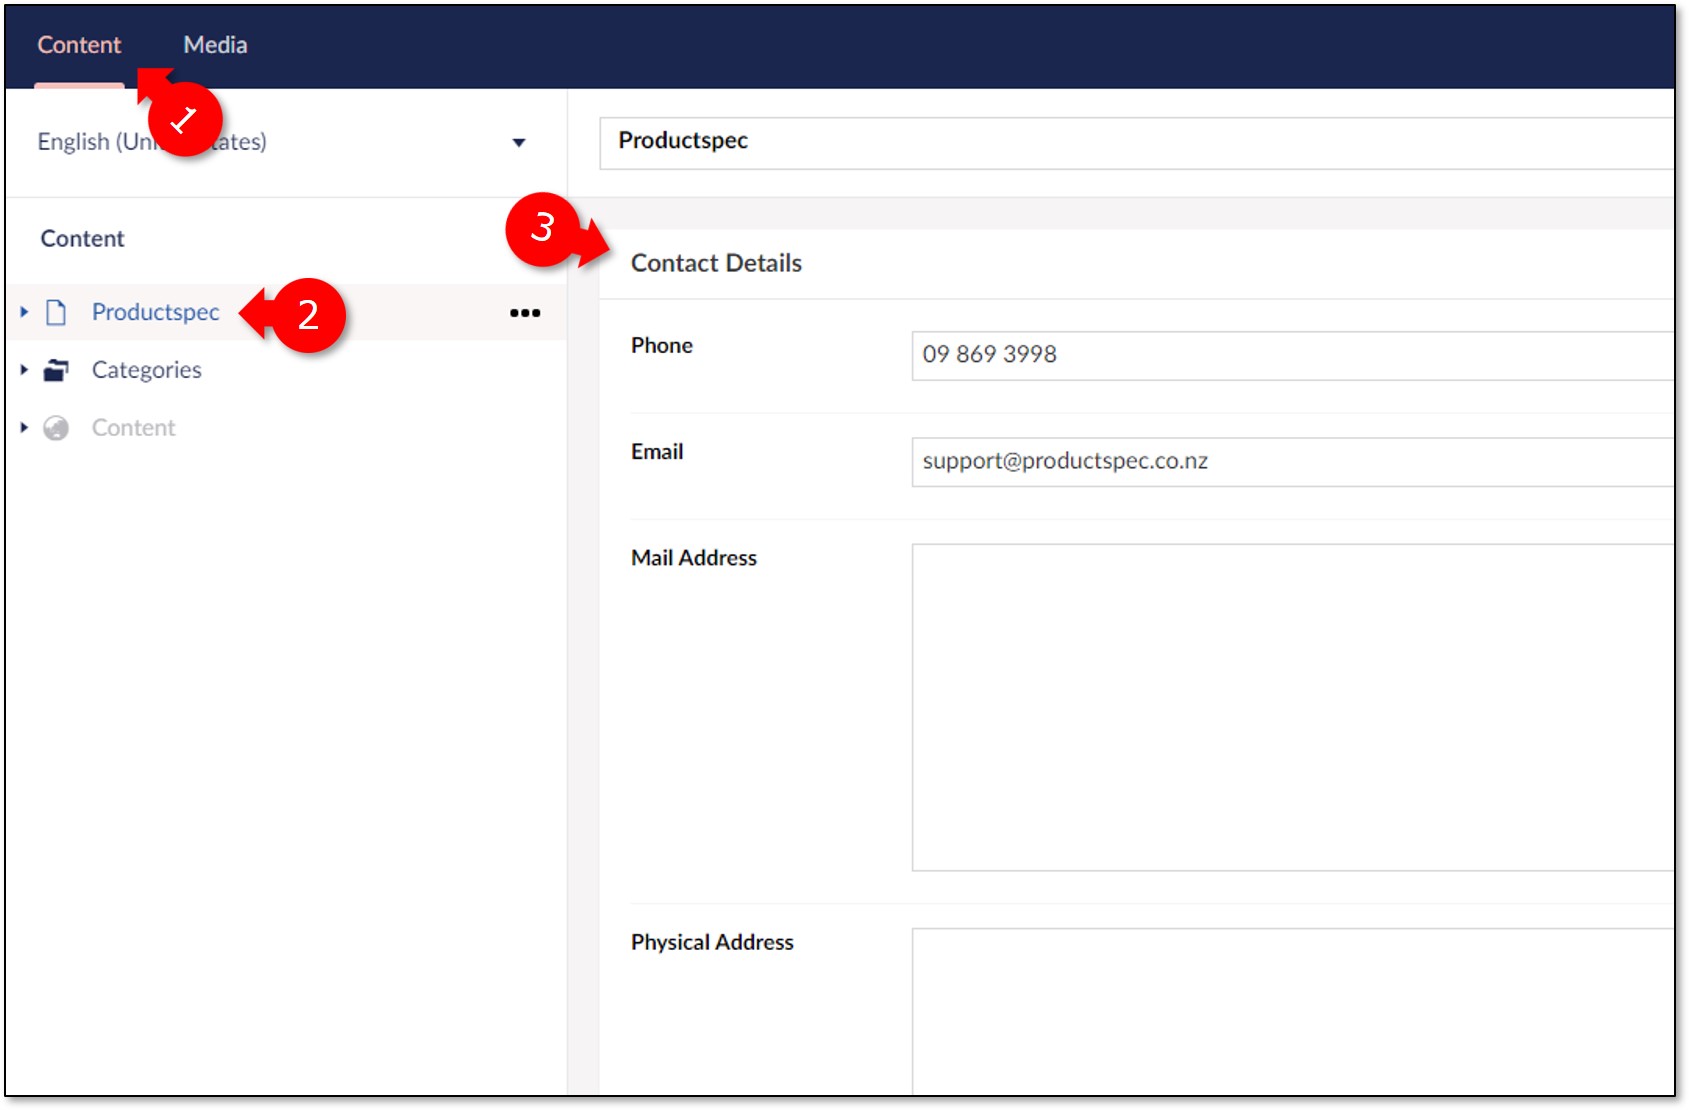This screenshot has height=1110, width=1689.
Task: Click inside the Mail Address text area
Action: [1293, 707]
